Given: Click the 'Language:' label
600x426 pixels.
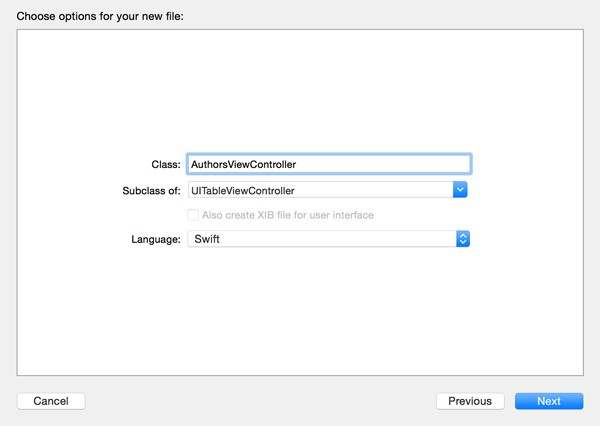Looking at the screenshot, I should (156, 240).
